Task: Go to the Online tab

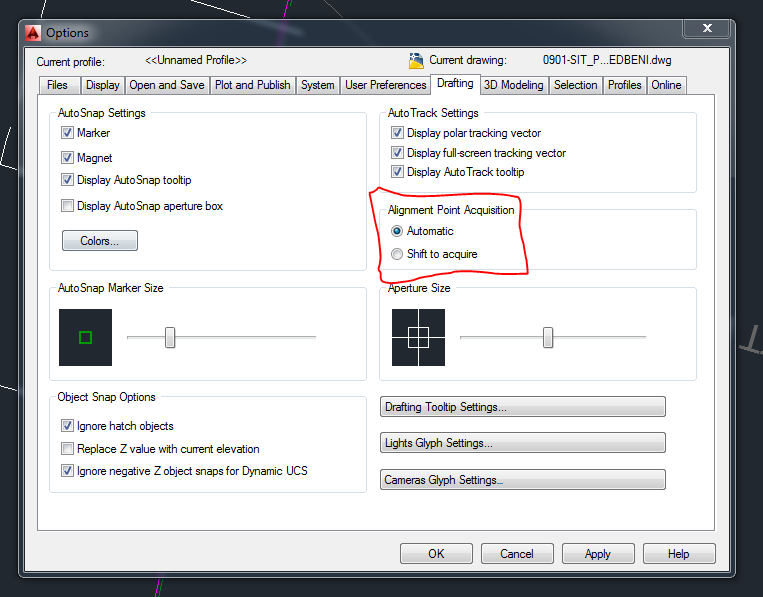Action: pyautogui.click(x=666, y=85)
